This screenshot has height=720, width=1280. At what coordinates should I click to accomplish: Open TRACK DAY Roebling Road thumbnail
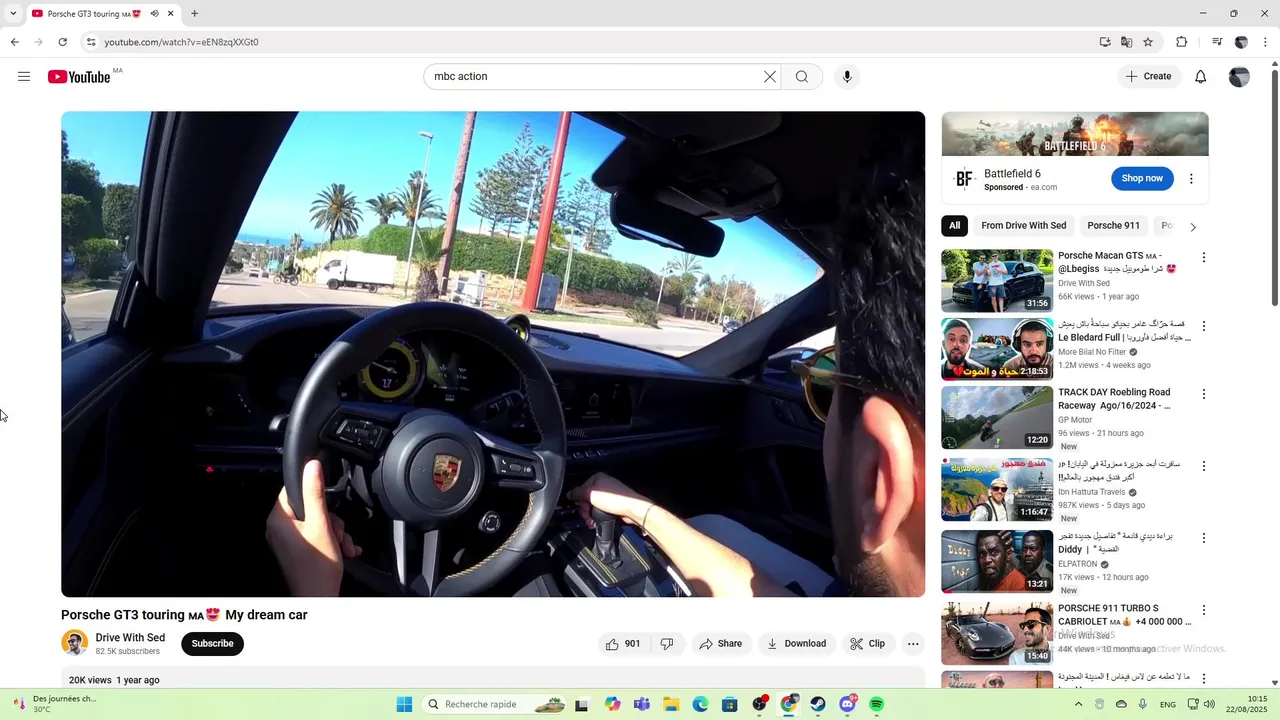pyautogui.click(x=997, y=418)
